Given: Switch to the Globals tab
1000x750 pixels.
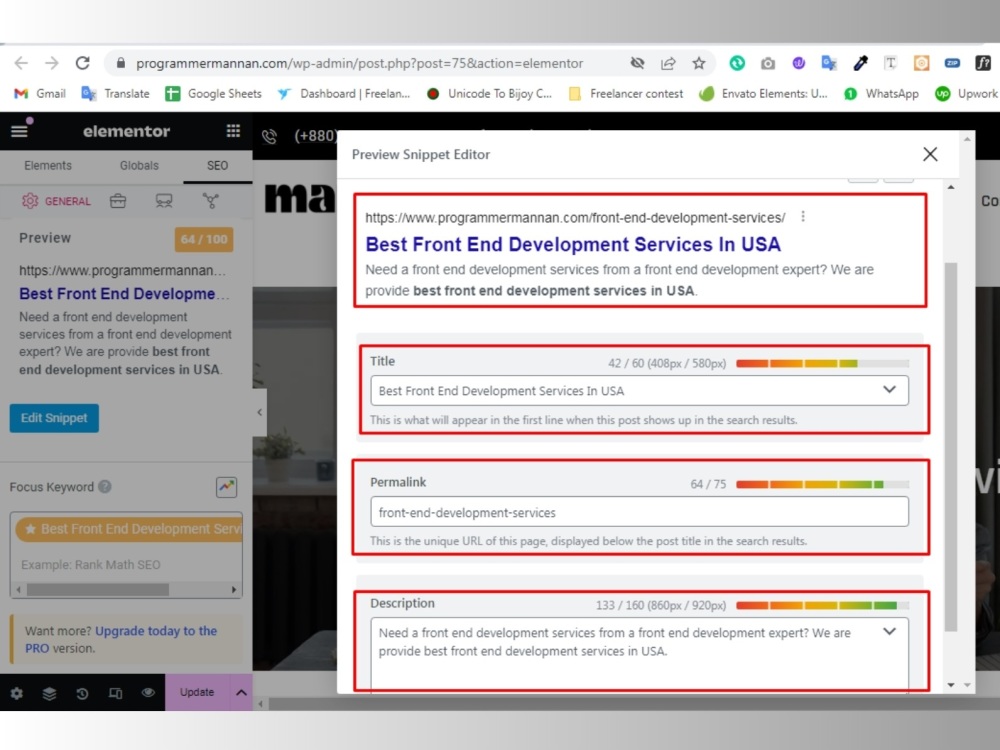Looking at the screenshot, I should (139, 165).
